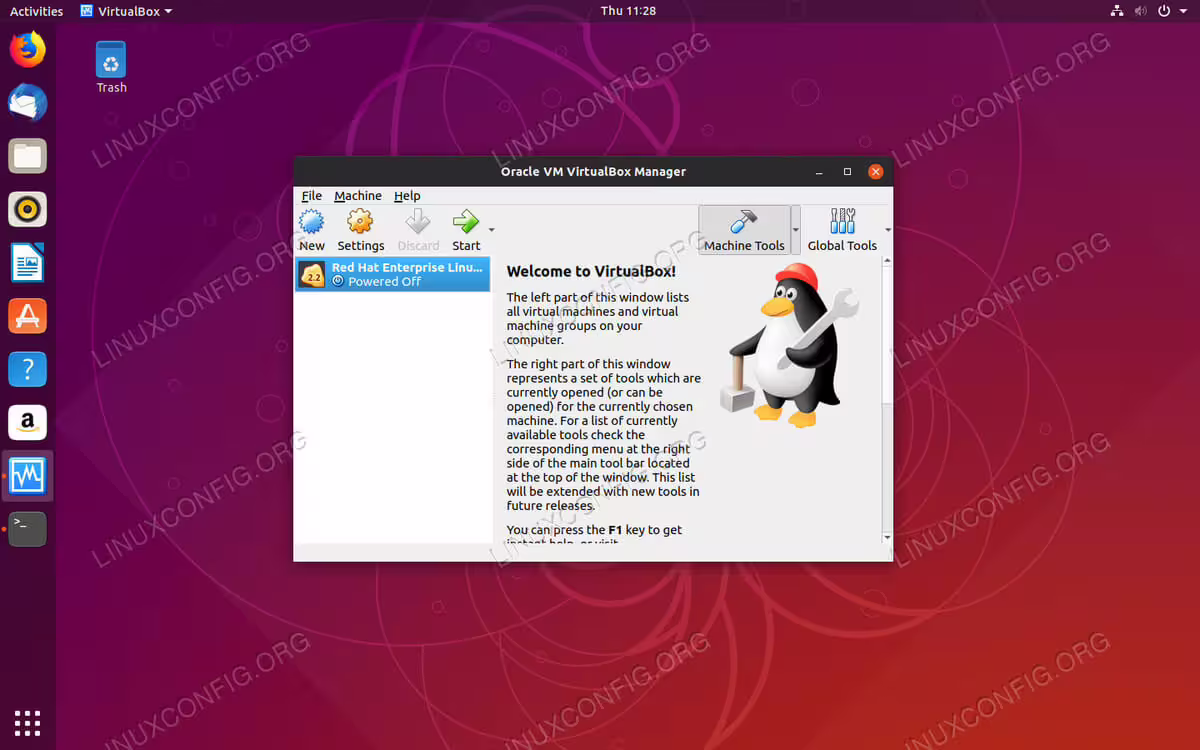Open the Machine Tools dropdown arrow
1200x750 pixels.
point(796,230)
